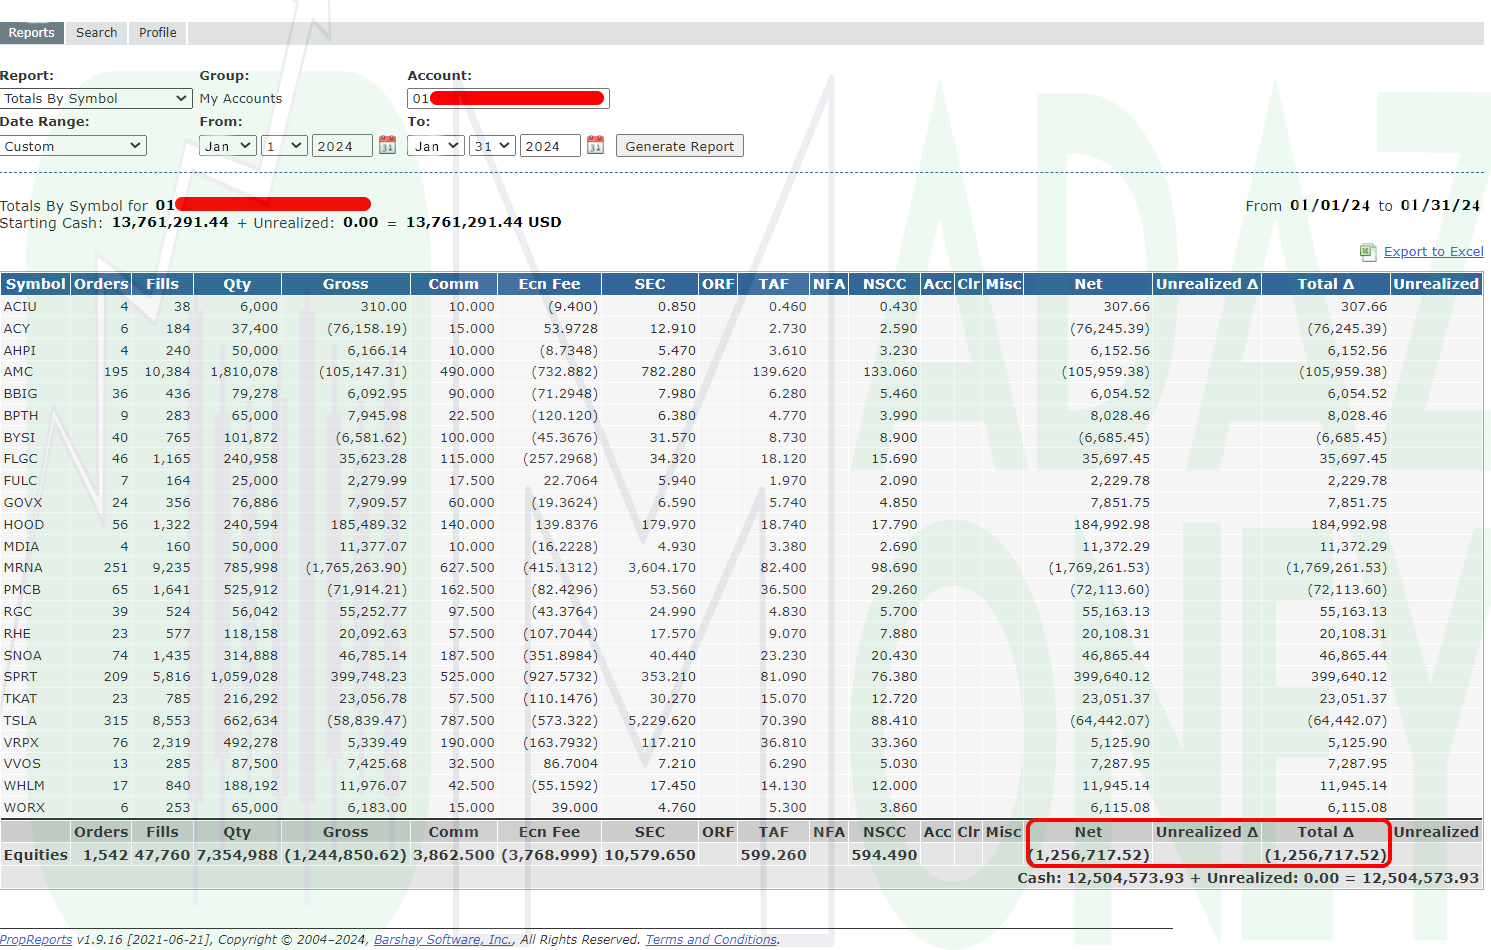Open the From date calendar picker icon

click(388, 146)
